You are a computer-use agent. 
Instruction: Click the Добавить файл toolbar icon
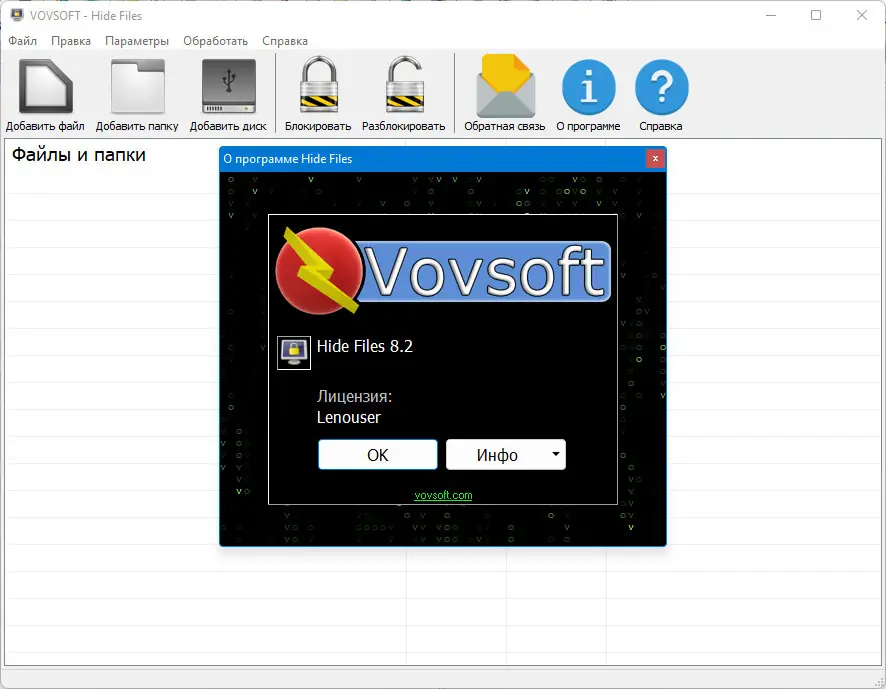pos(46,87)
